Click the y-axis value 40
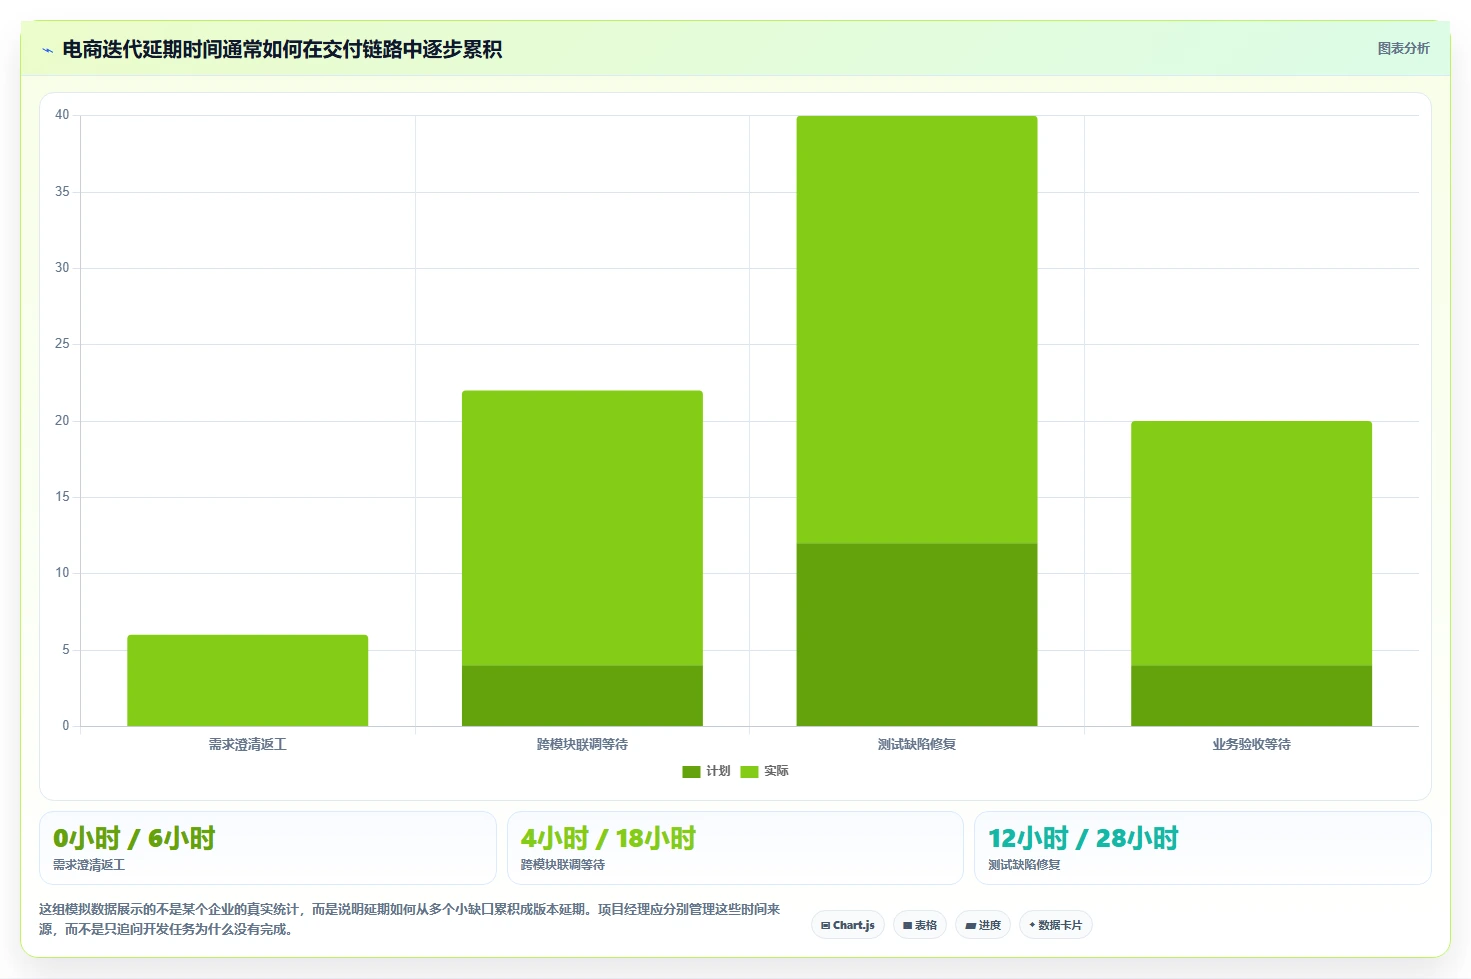Screen dimensions: 1471x979 click(62, 115)
